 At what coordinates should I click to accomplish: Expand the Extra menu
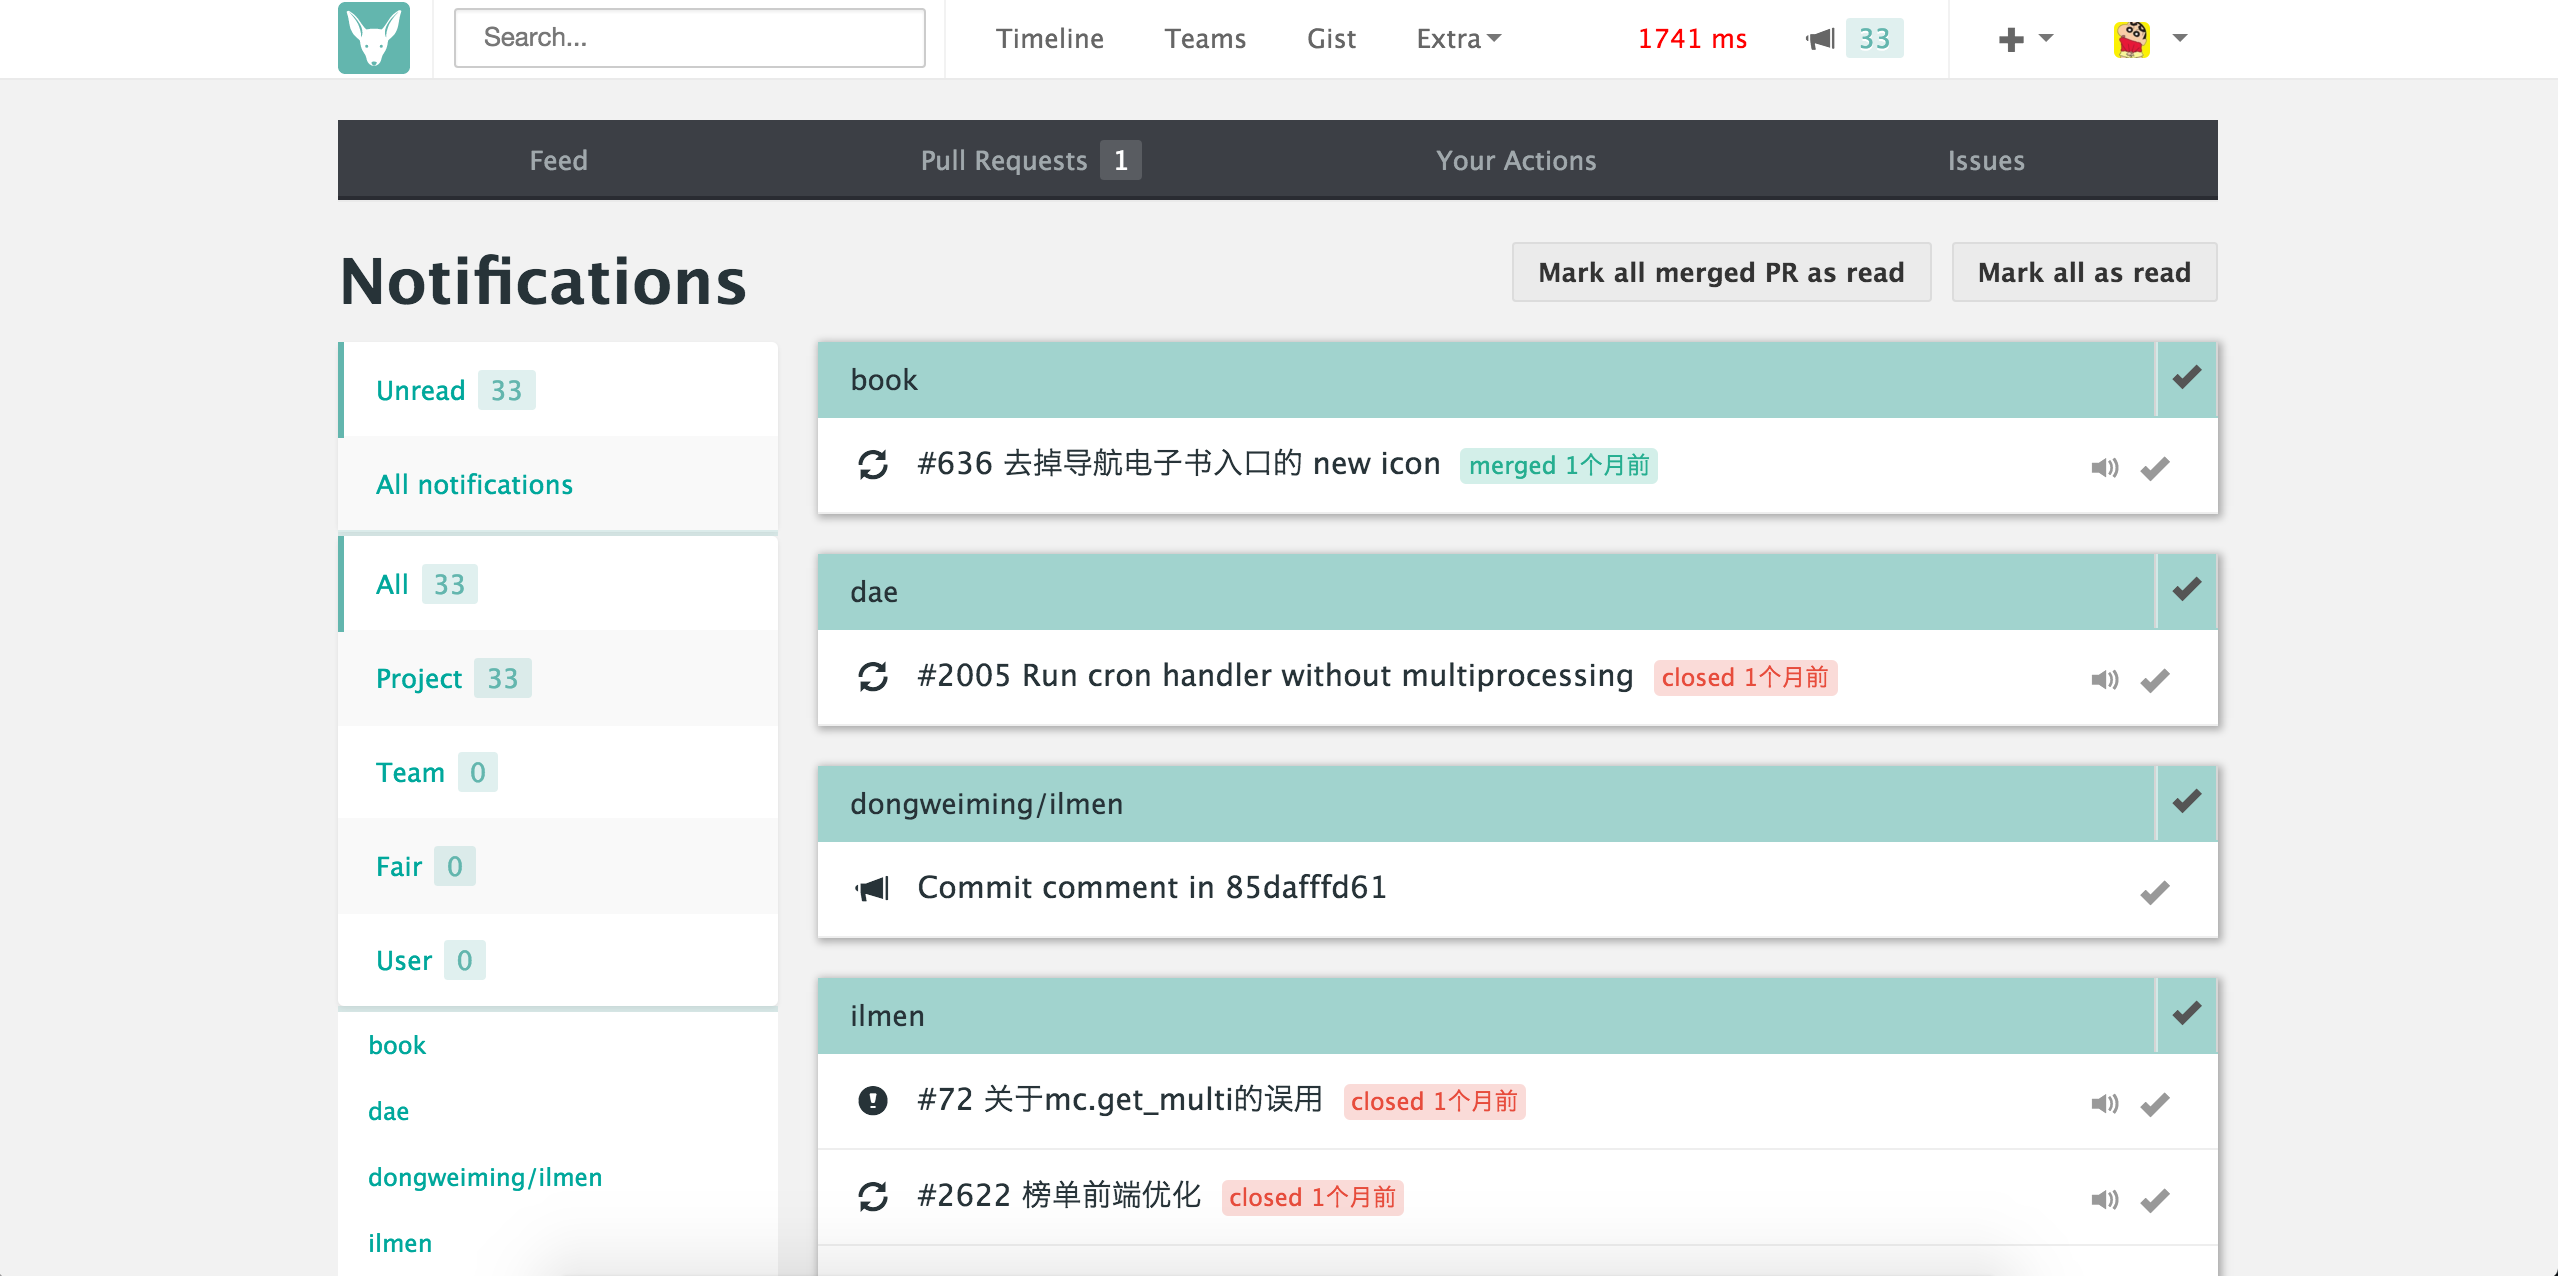[x=1458, y=39]
